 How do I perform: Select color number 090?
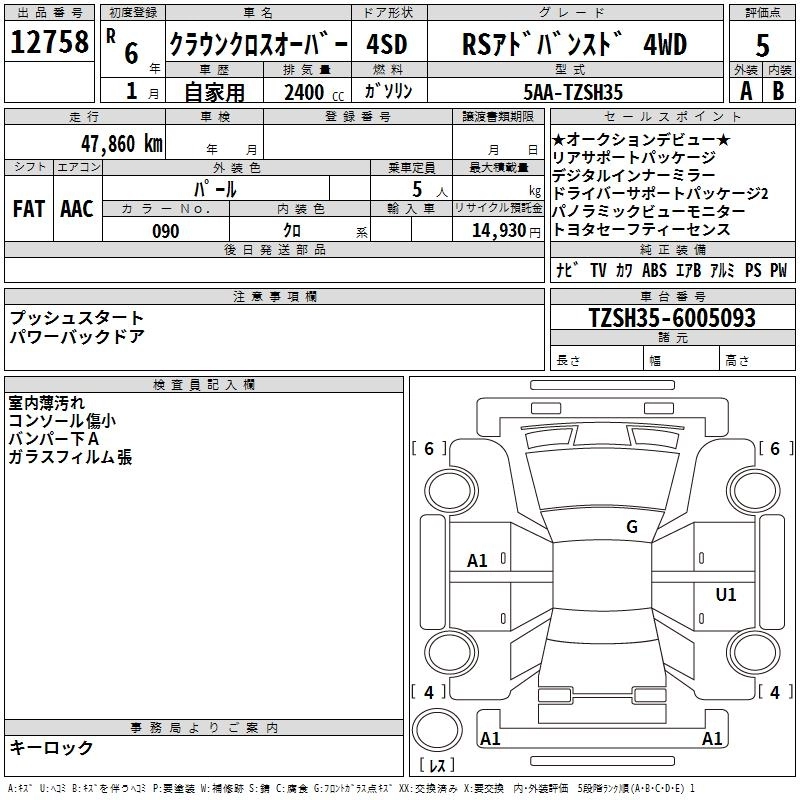[166, 231]
